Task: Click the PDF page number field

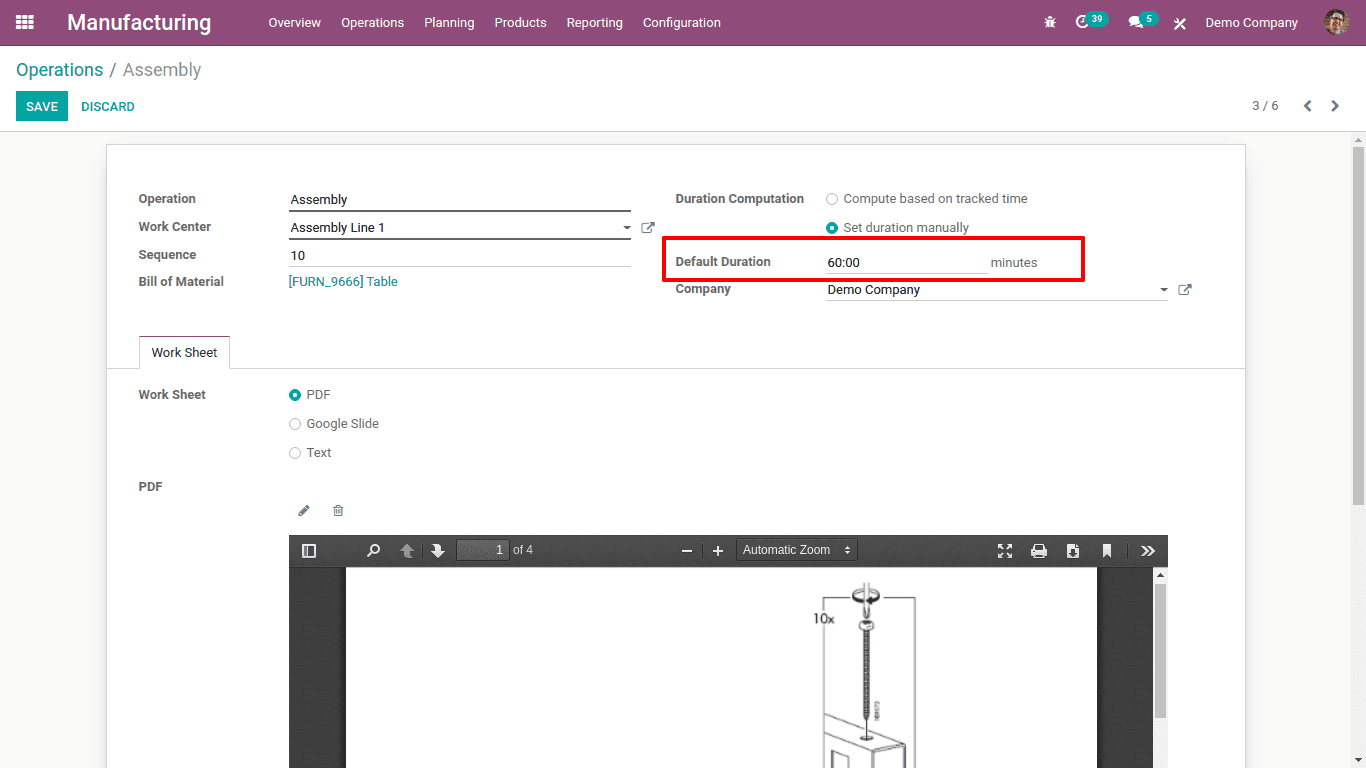Action: pyautogui.click(x=483, y=550)
